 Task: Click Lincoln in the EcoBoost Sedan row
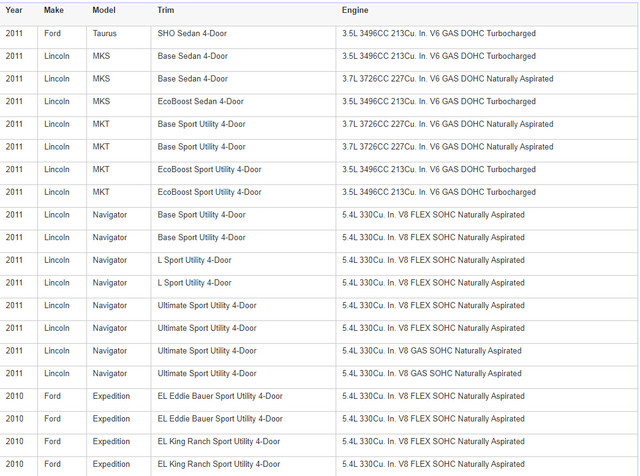coord(57,101)
